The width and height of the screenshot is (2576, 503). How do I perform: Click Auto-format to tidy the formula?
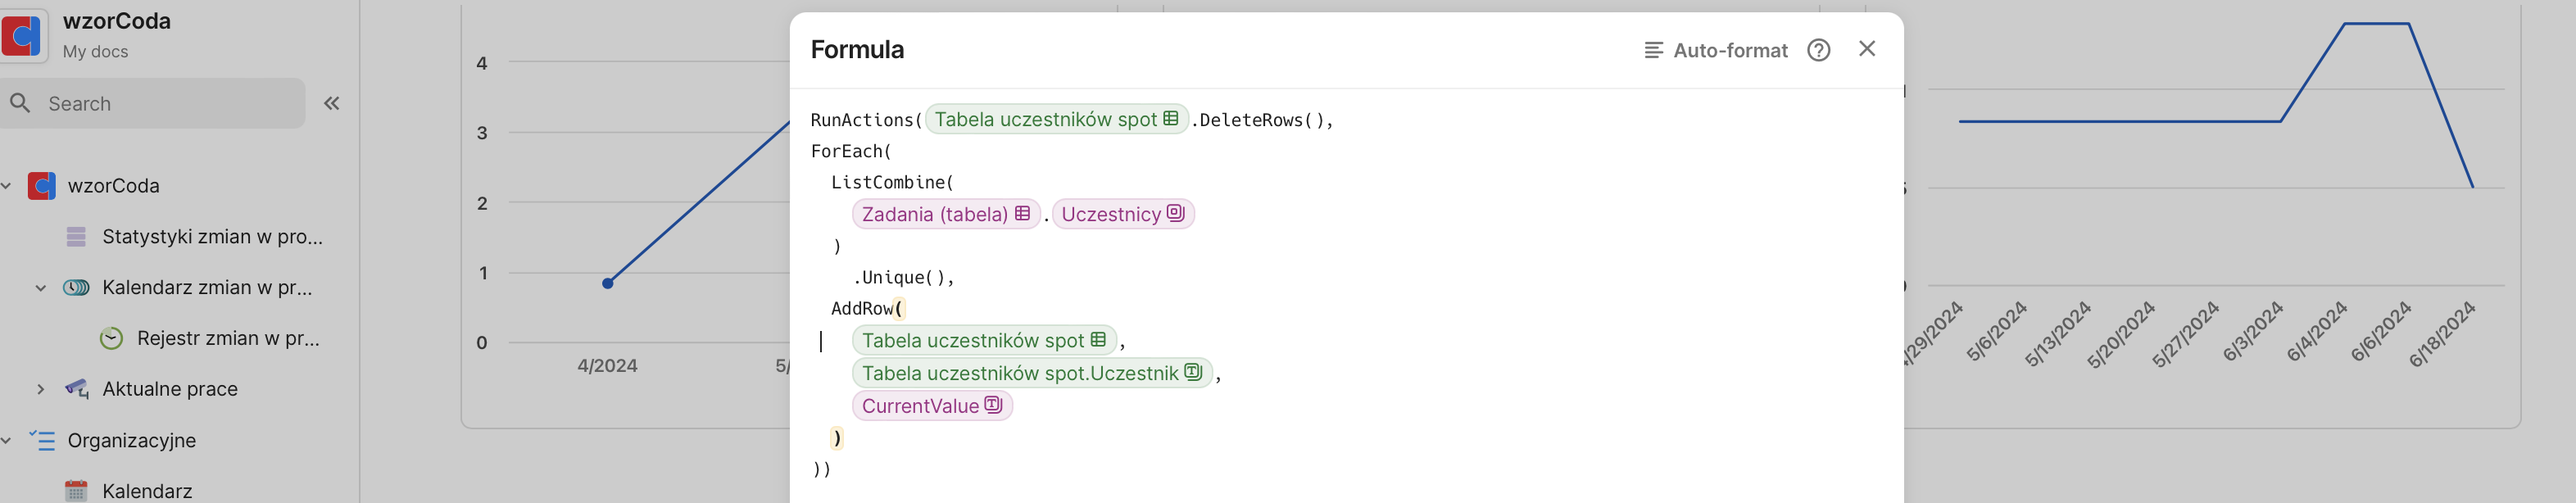tap(1716, 50)
